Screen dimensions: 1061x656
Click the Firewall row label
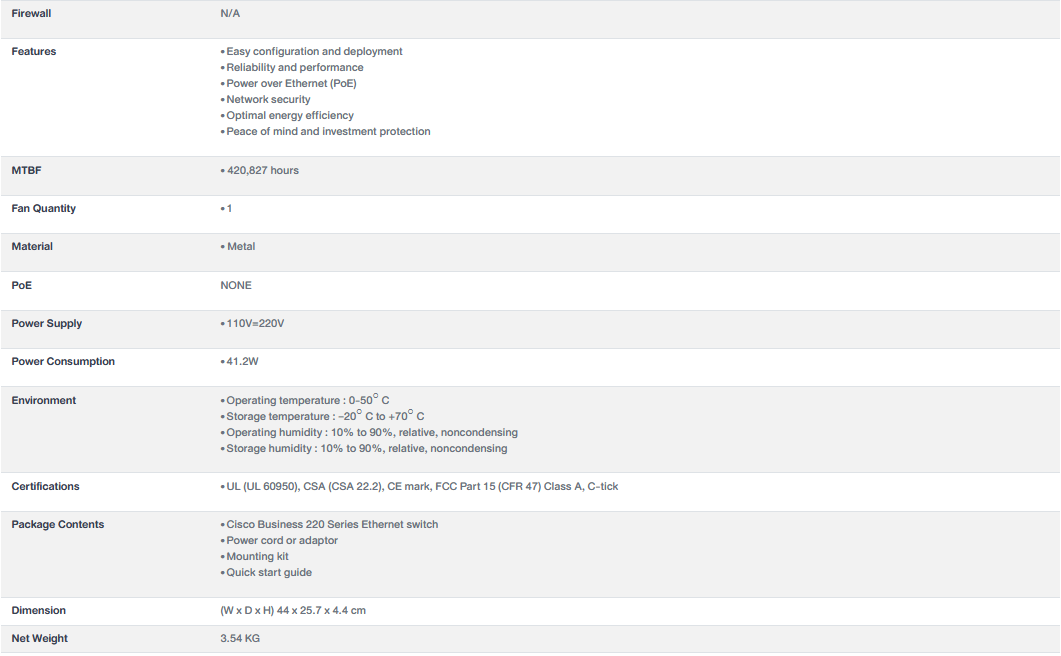(31, 13)
